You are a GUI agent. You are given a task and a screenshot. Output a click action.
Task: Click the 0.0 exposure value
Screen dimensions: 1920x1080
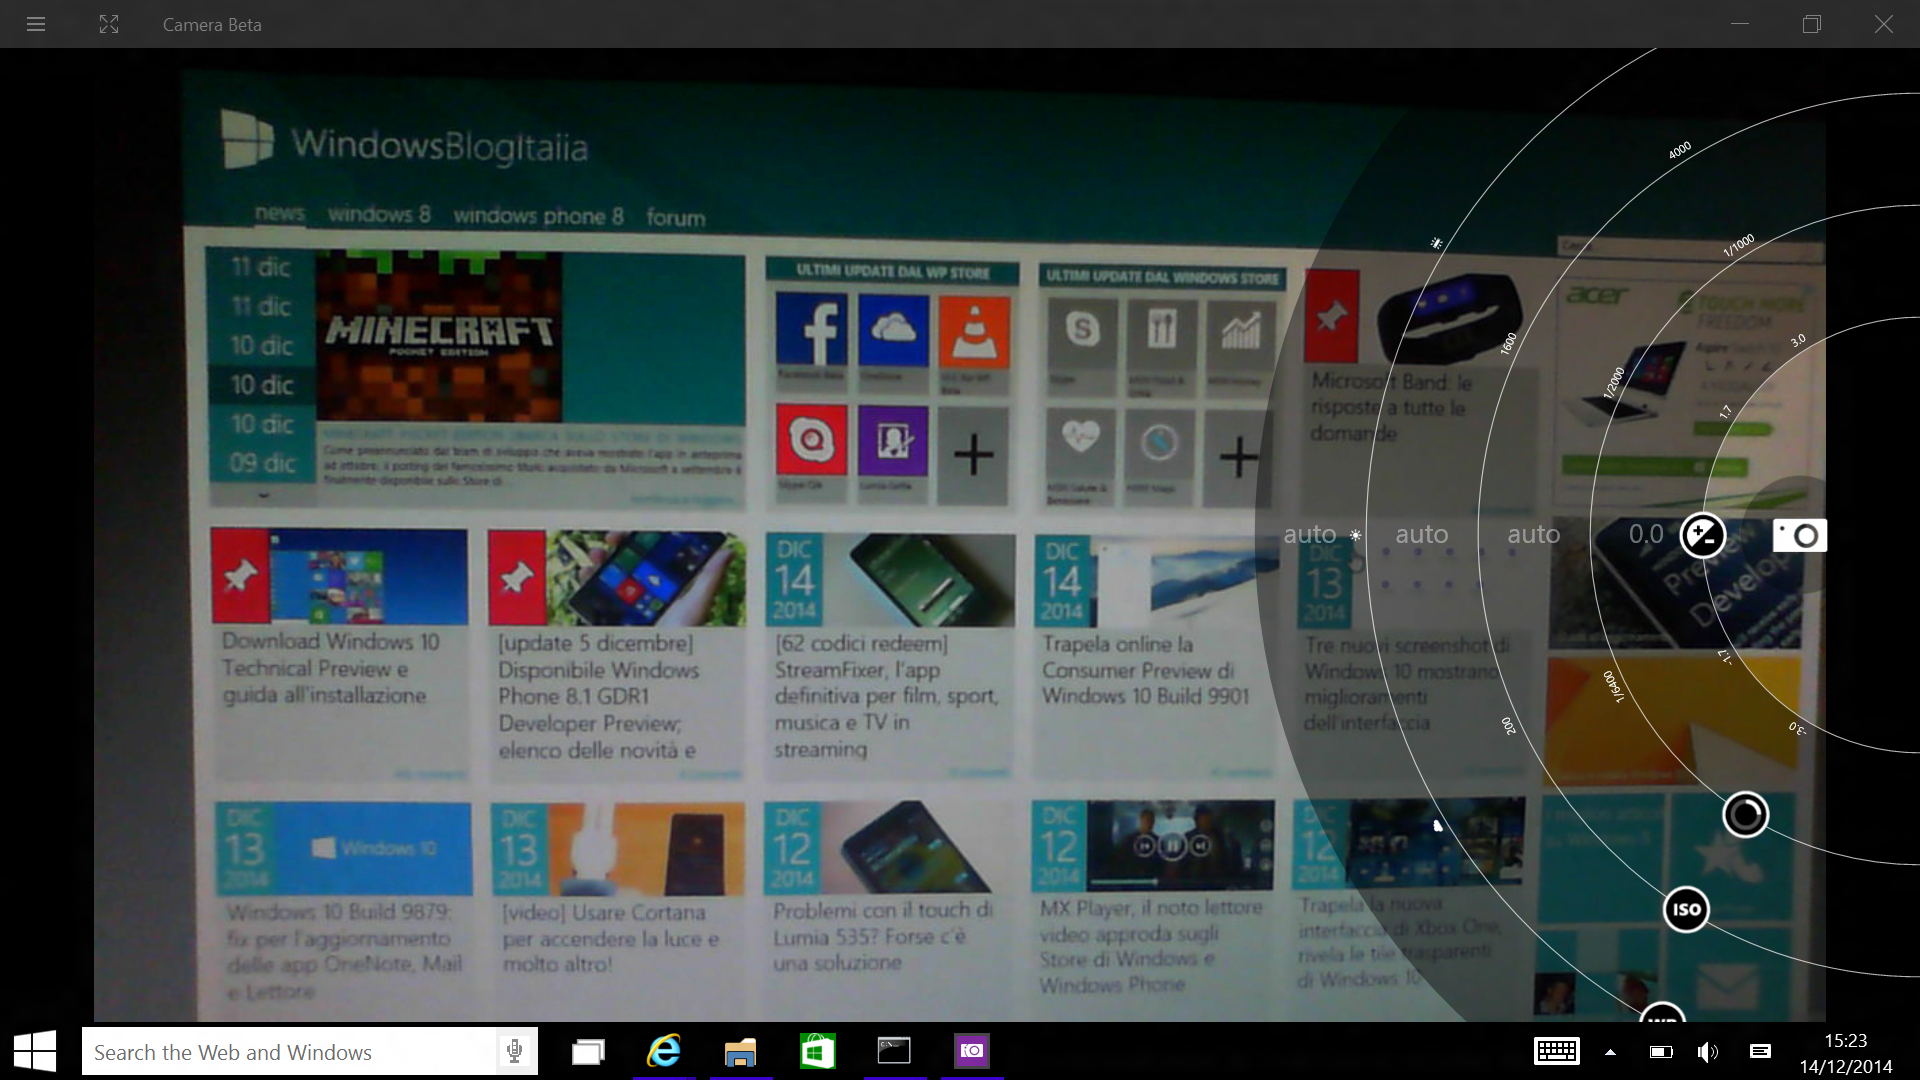1646,535
